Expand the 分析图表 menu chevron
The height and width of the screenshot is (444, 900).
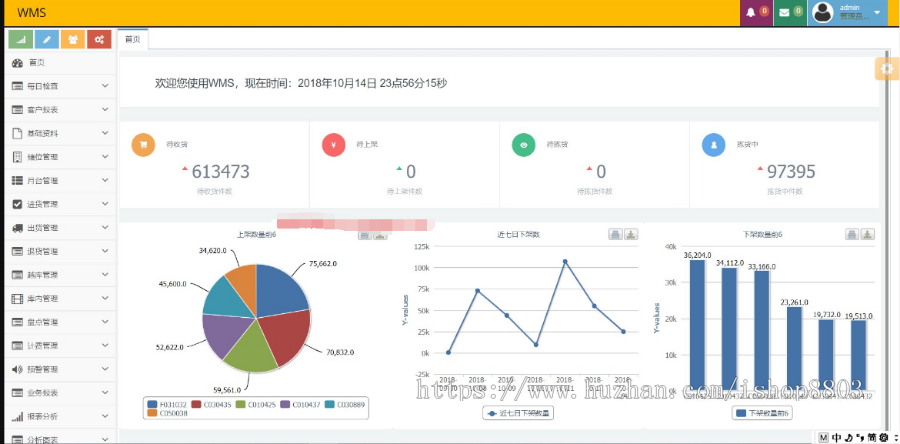(105, 439)
